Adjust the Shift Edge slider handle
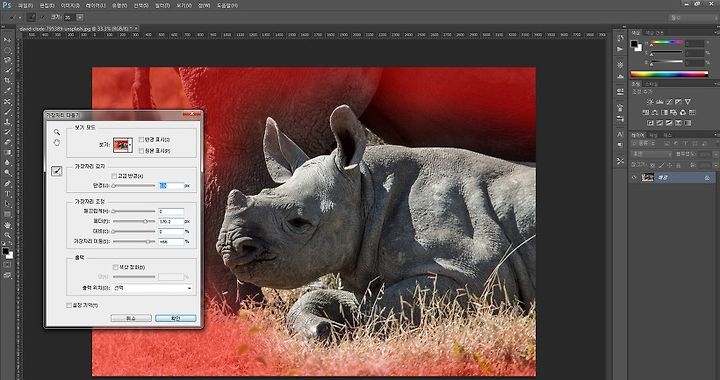This screenshot has width=720, height=380. (x=148, y=241)
